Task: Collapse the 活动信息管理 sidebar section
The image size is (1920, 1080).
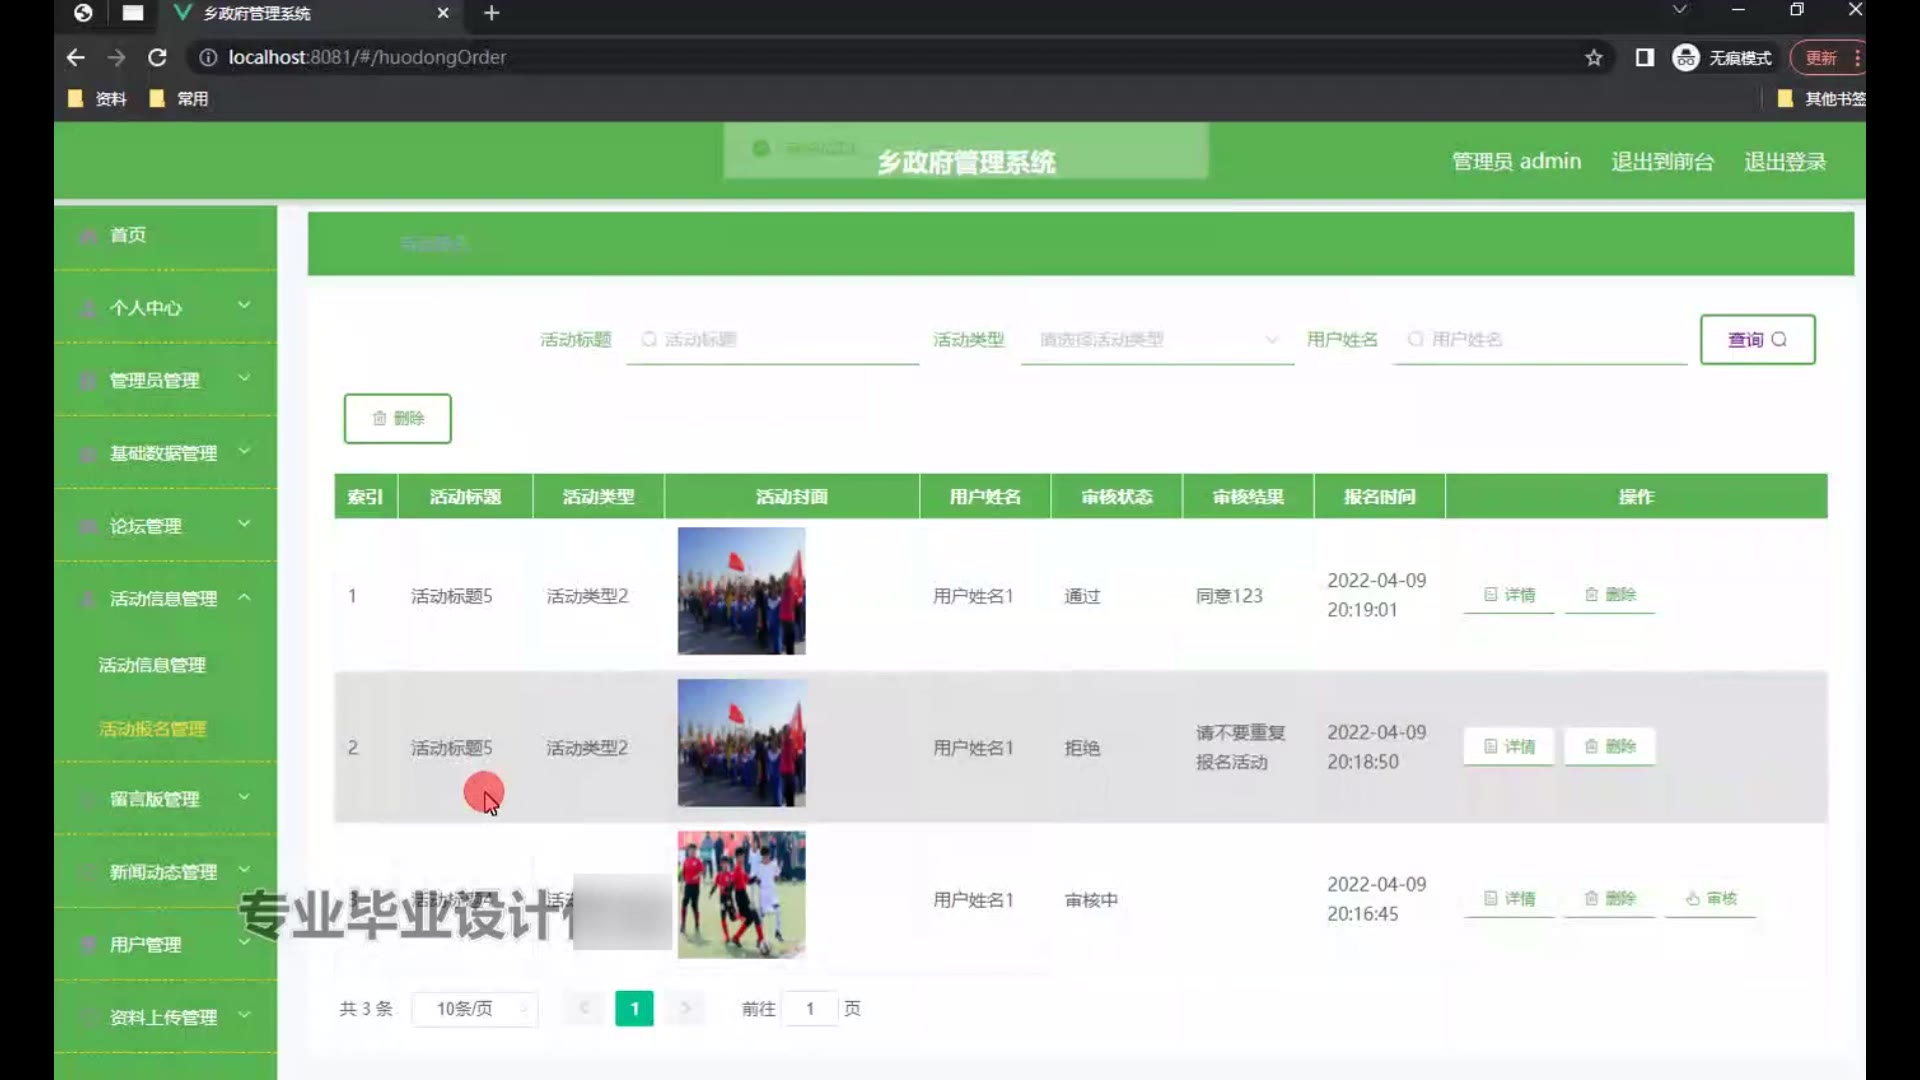Action: [x=165, y=598]
